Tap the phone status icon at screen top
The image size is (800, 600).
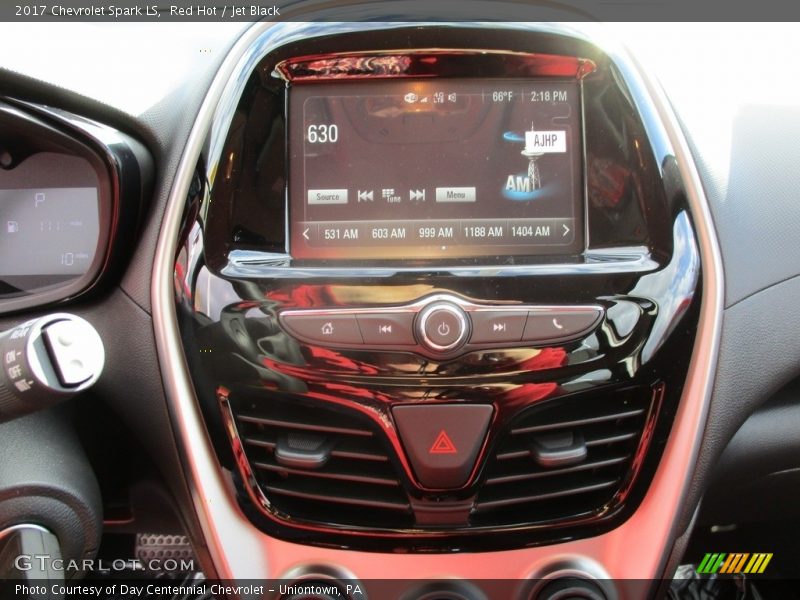[409, 97]
